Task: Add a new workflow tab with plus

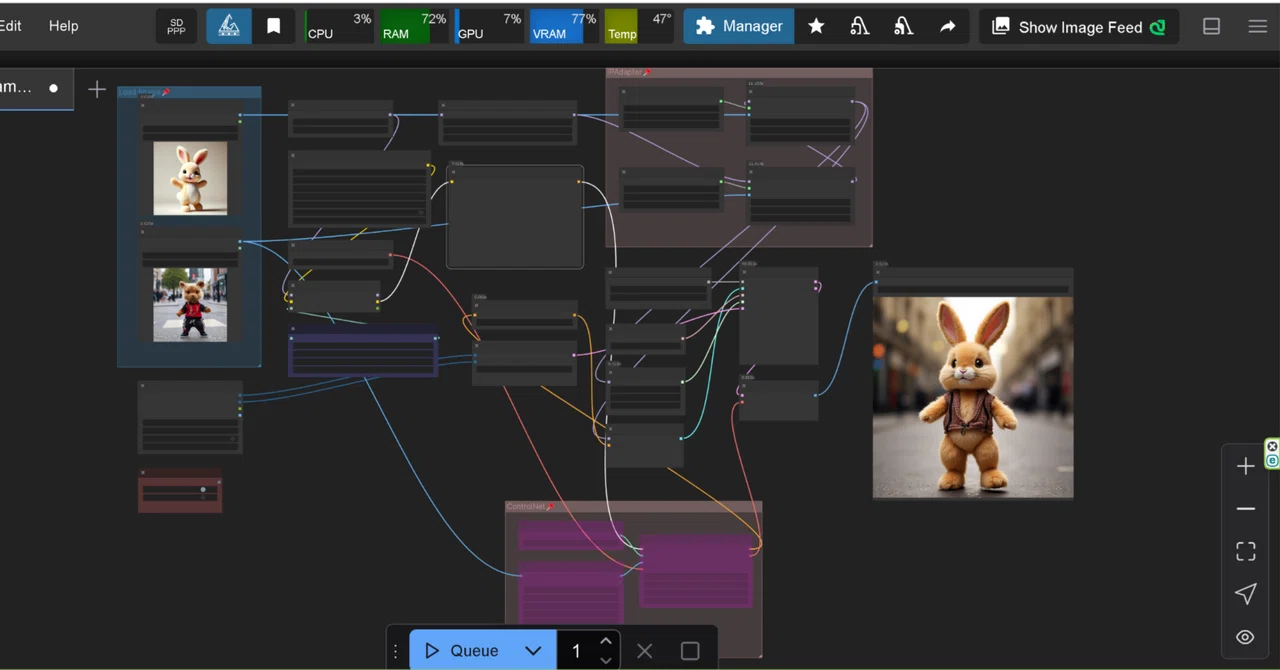Action: [97, 89]
